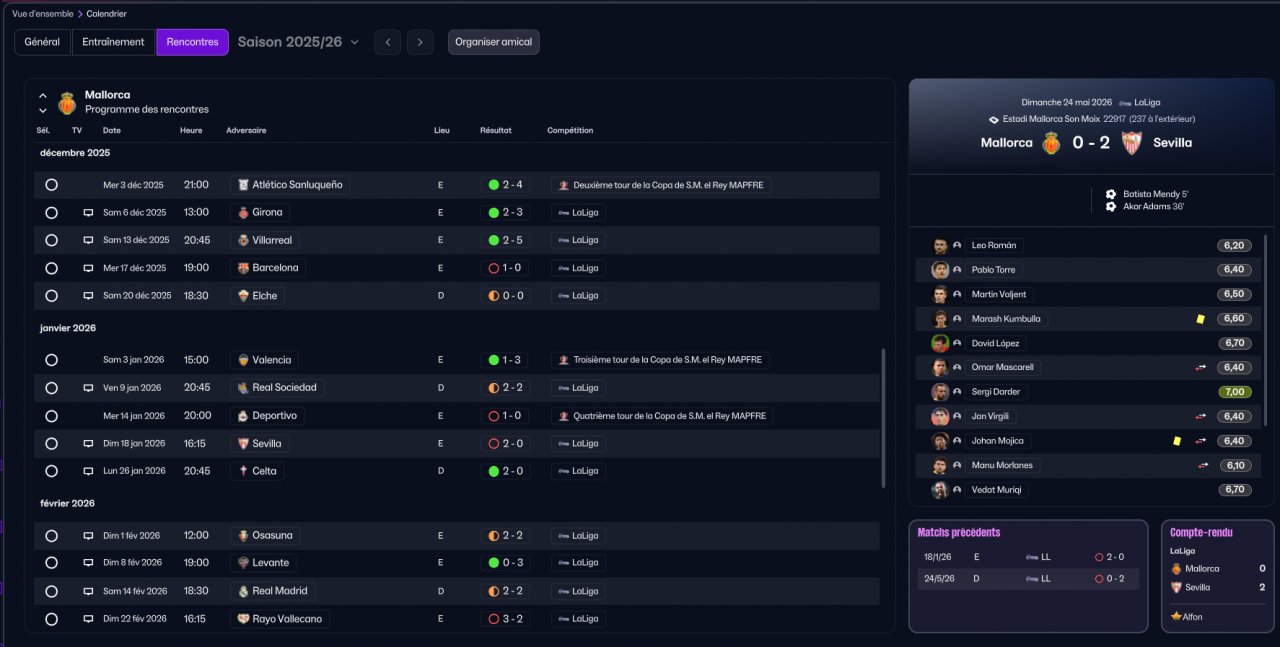Select the Rencontres tab
Screen dimensions: 1280x647
[193, 42]
